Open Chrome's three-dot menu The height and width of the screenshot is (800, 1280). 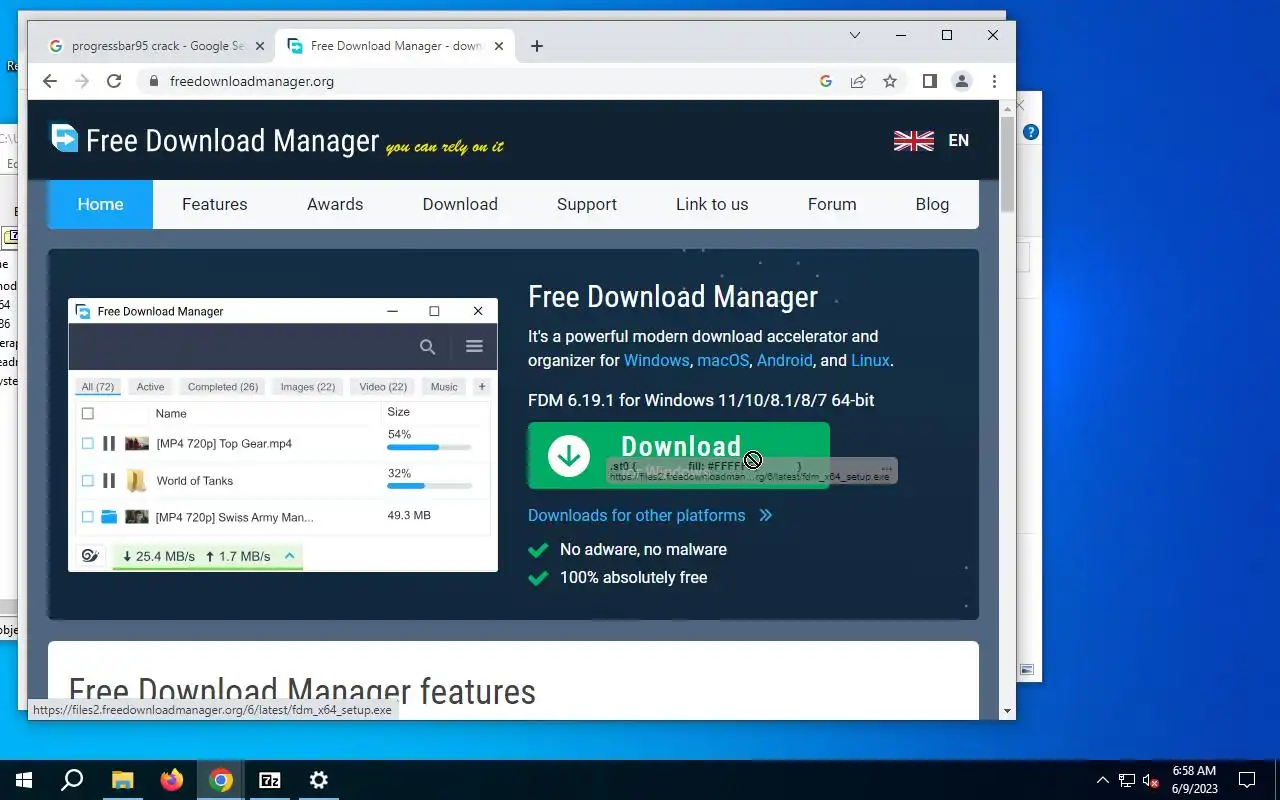coord(994,81)
